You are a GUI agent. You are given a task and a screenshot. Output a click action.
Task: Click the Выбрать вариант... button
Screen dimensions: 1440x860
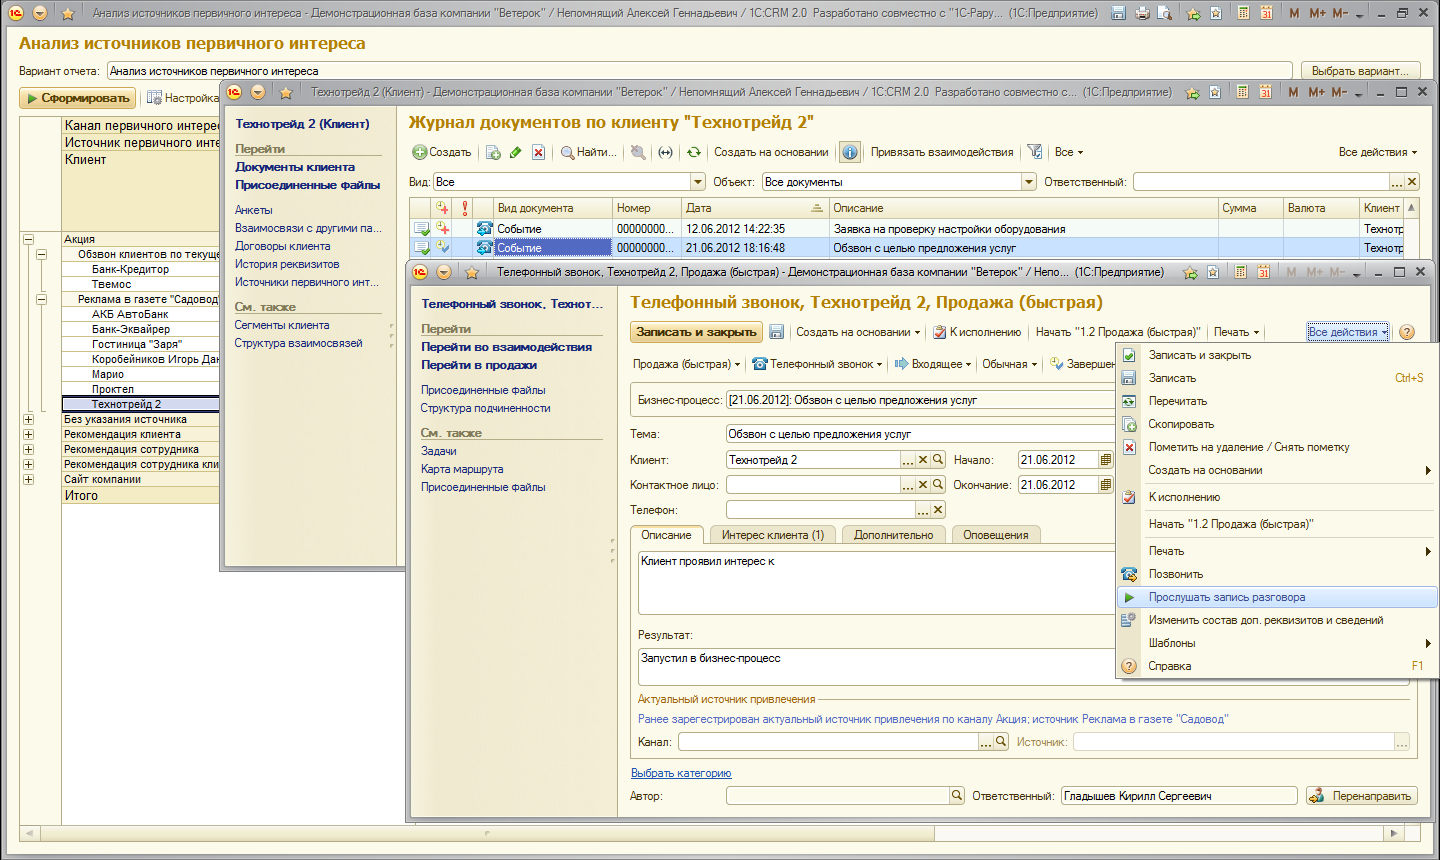[1360, 71]
